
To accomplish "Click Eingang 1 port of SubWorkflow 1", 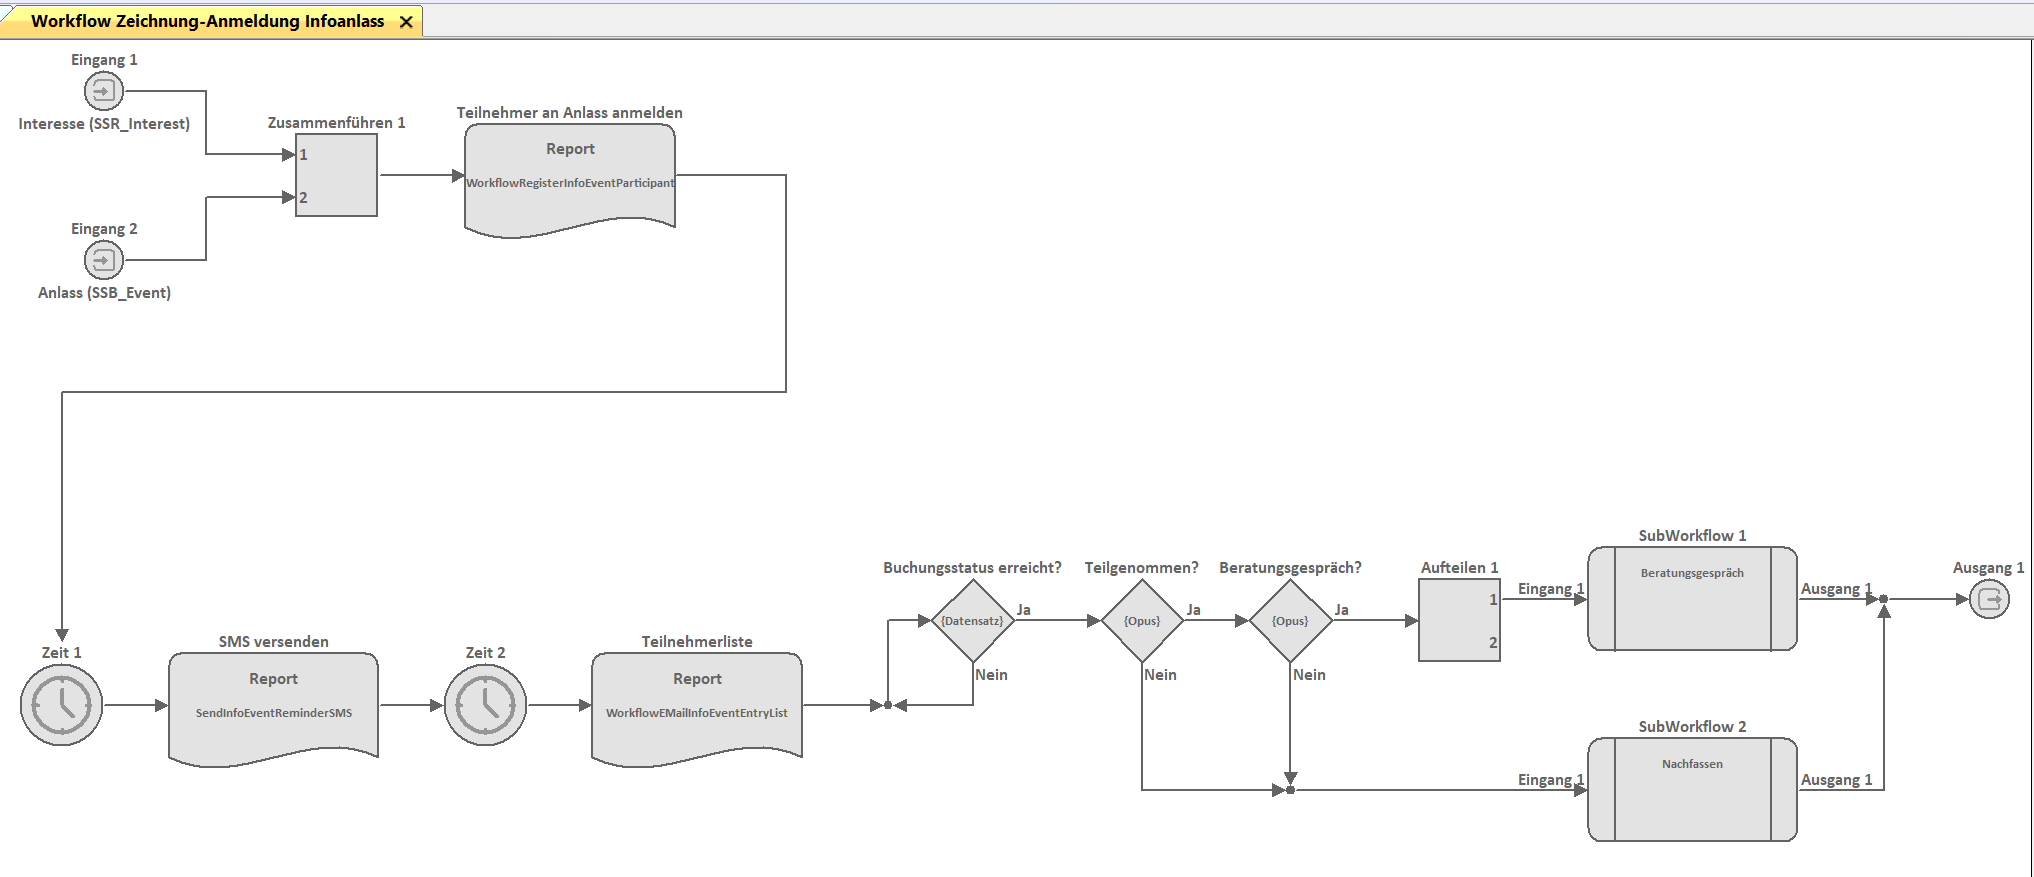I will coord(1551,589).
